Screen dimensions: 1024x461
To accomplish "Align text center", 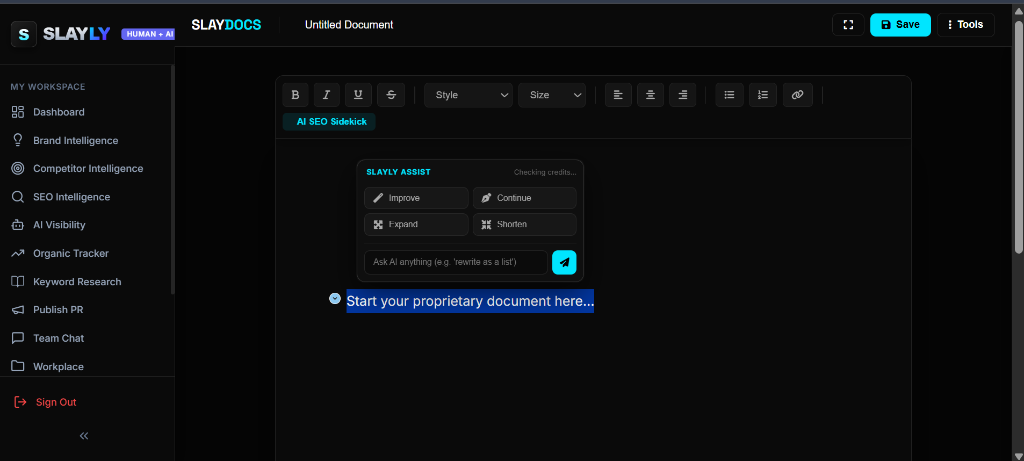I will tap(650, 95).
